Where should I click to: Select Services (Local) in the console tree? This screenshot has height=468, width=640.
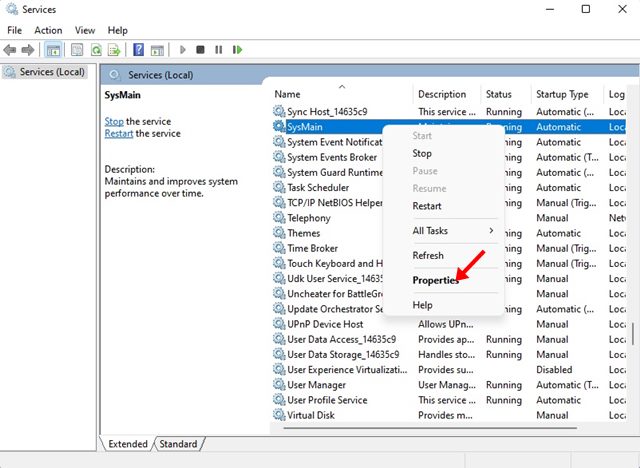pos(45,72)
